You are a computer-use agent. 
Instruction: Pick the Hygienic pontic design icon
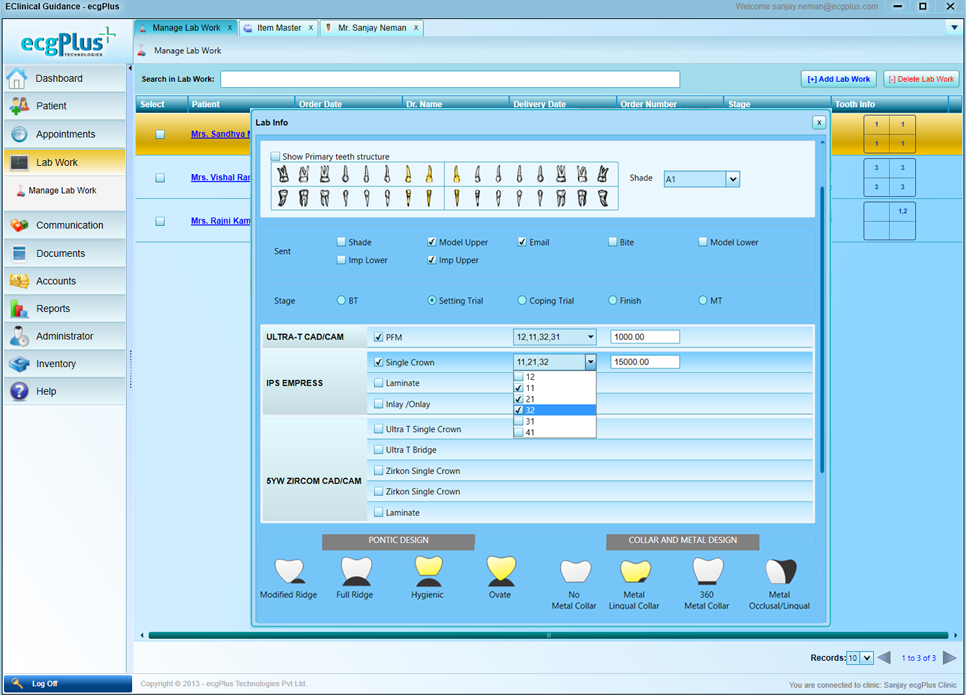pos(428,572)
